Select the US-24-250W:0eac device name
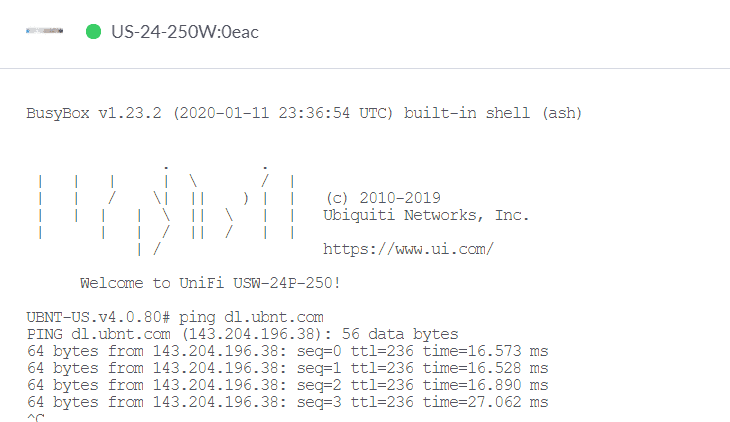Viewport: 730px width, 422px height. point(185,32)
